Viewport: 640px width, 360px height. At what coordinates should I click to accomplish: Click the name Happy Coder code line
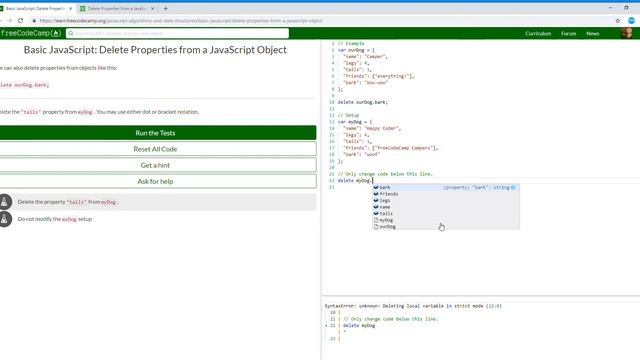(x=372, y=128)
